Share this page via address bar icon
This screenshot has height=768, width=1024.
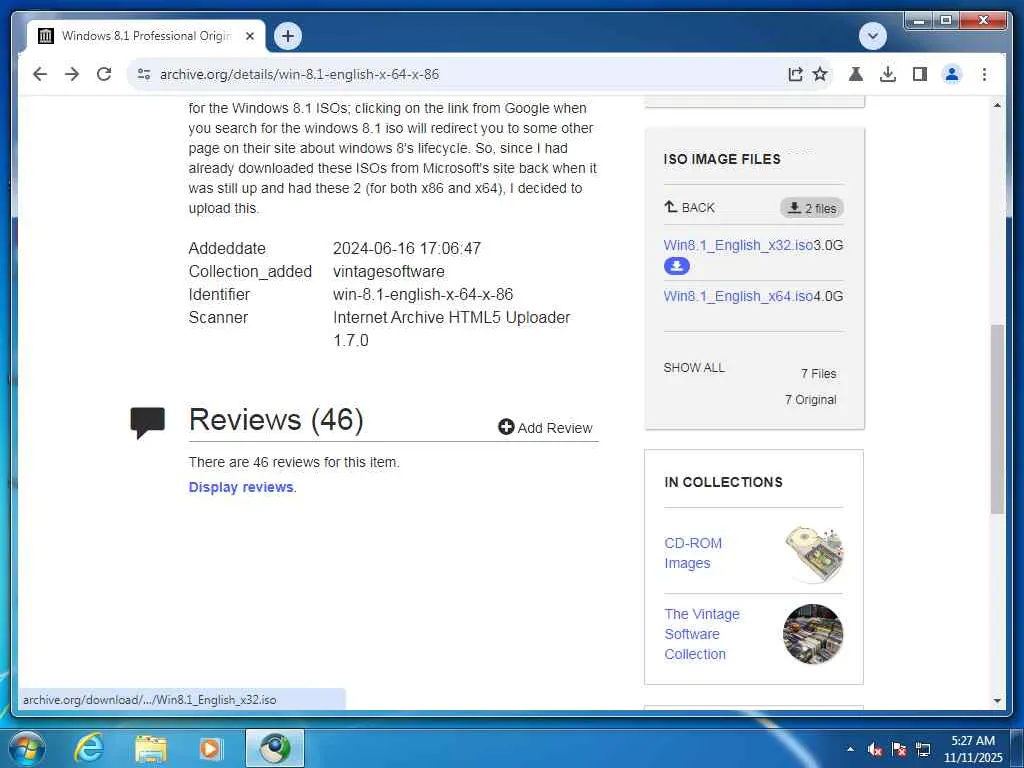795,74
